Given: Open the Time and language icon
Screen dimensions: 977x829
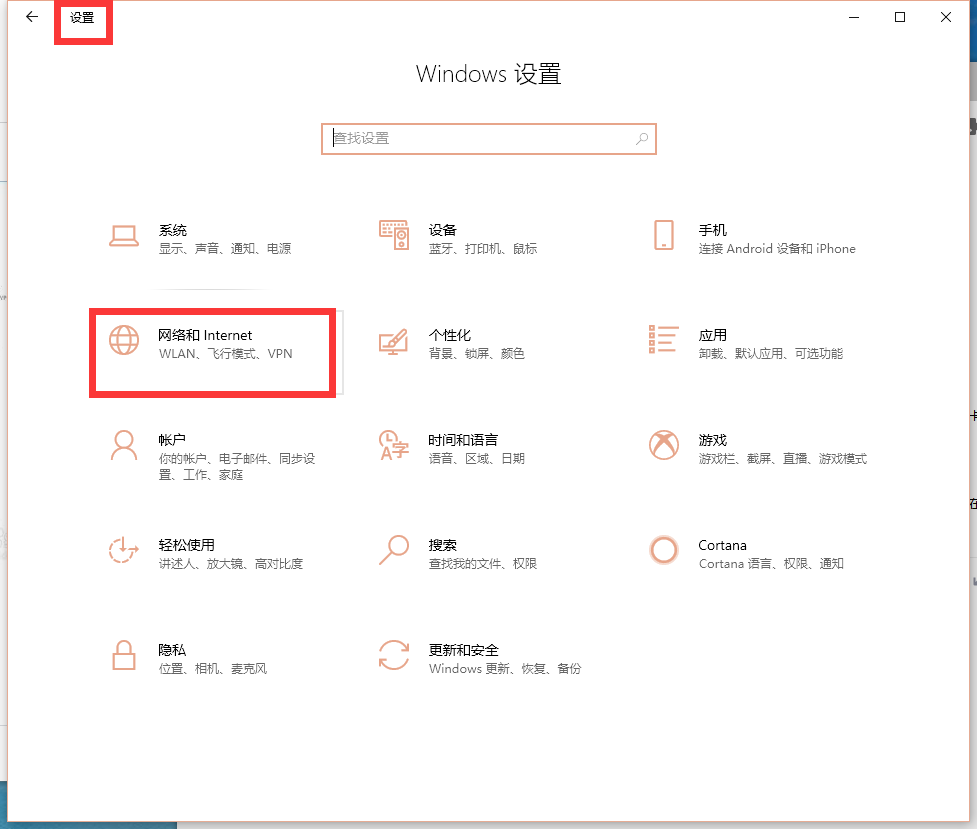Looking at the screenshot, I should tap(394, 445).
